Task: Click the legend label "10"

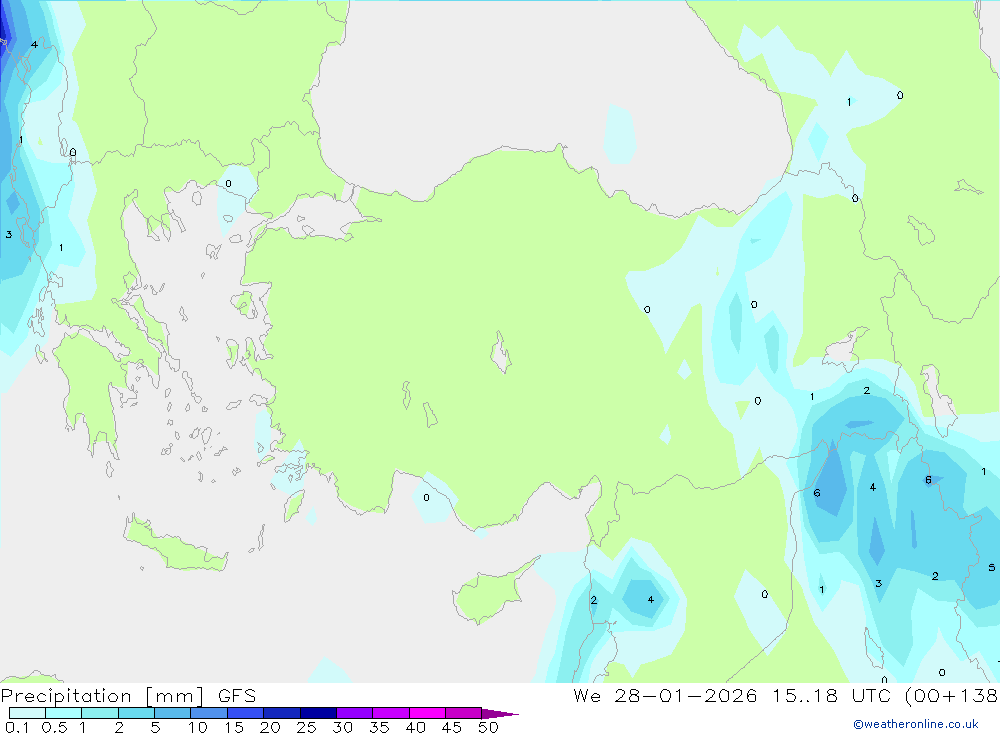Action: 198,727
